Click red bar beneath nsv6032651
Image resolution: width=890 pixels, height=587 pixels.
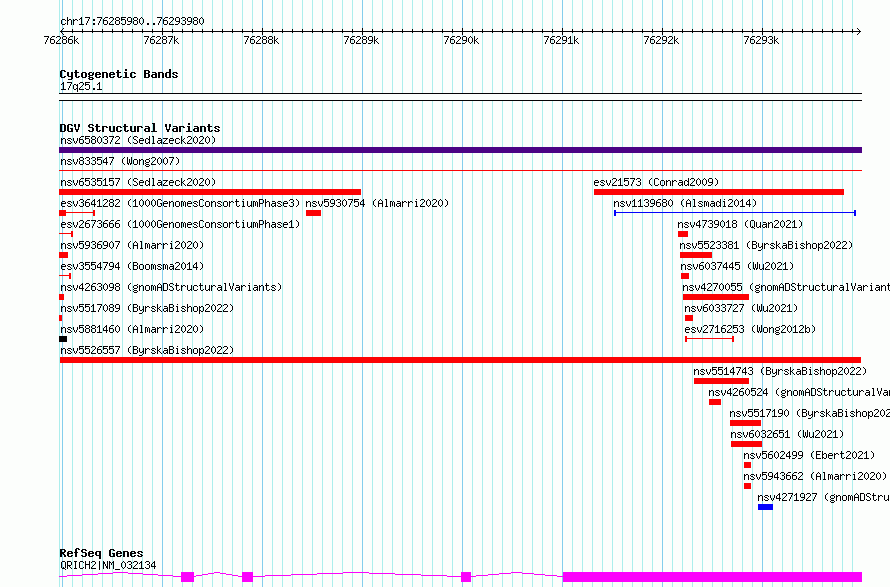tap(746, 444)
